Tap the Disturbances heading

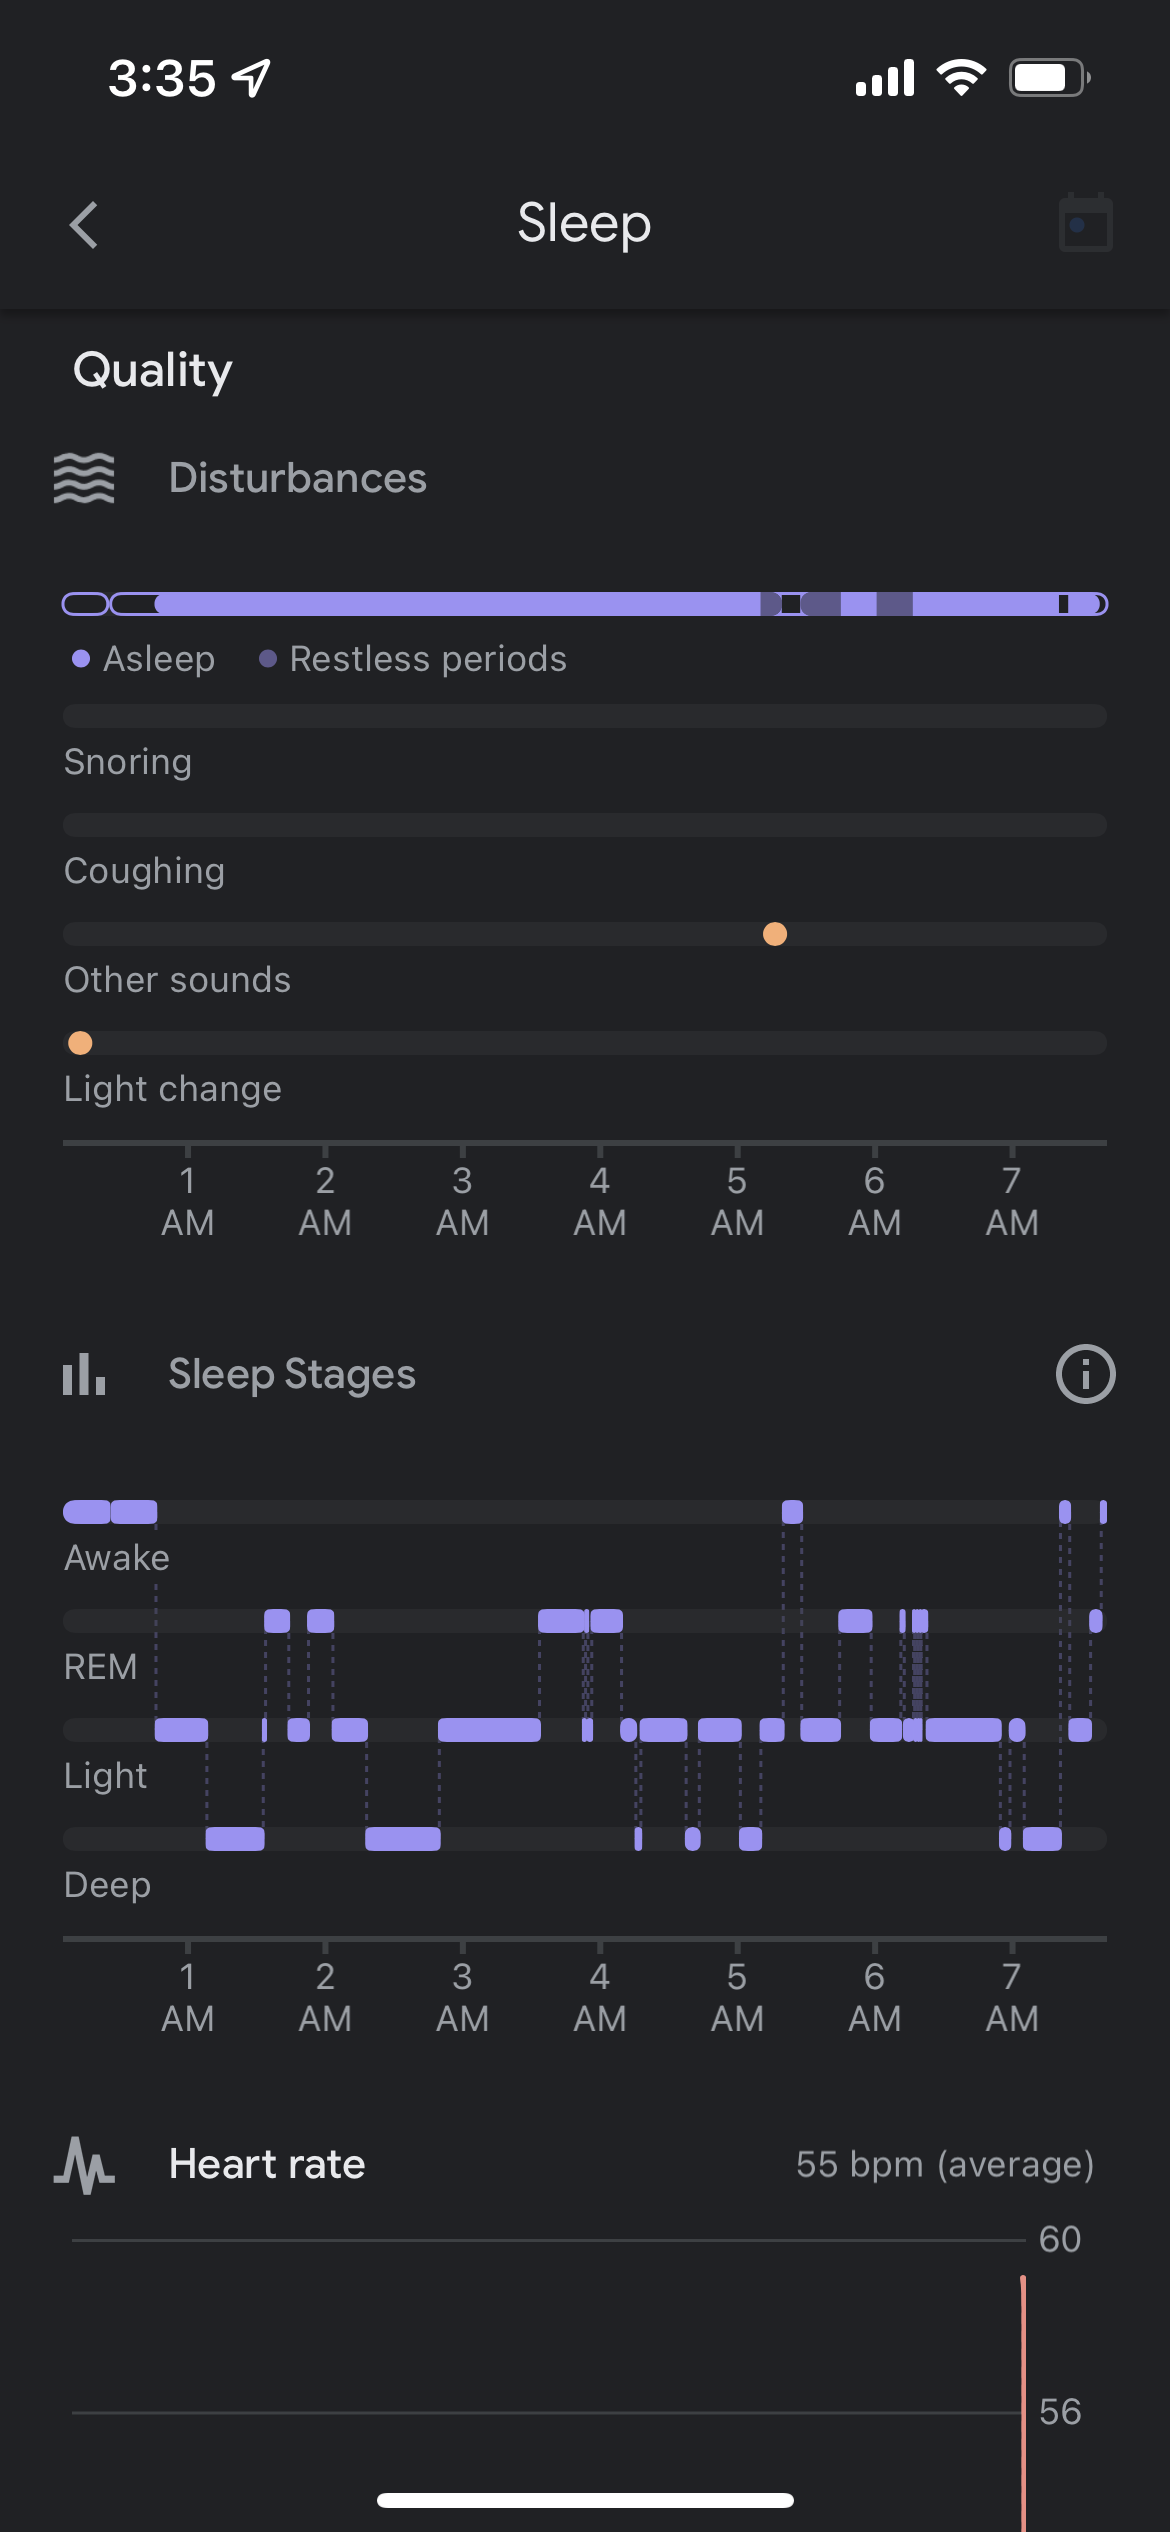(298, 478)
